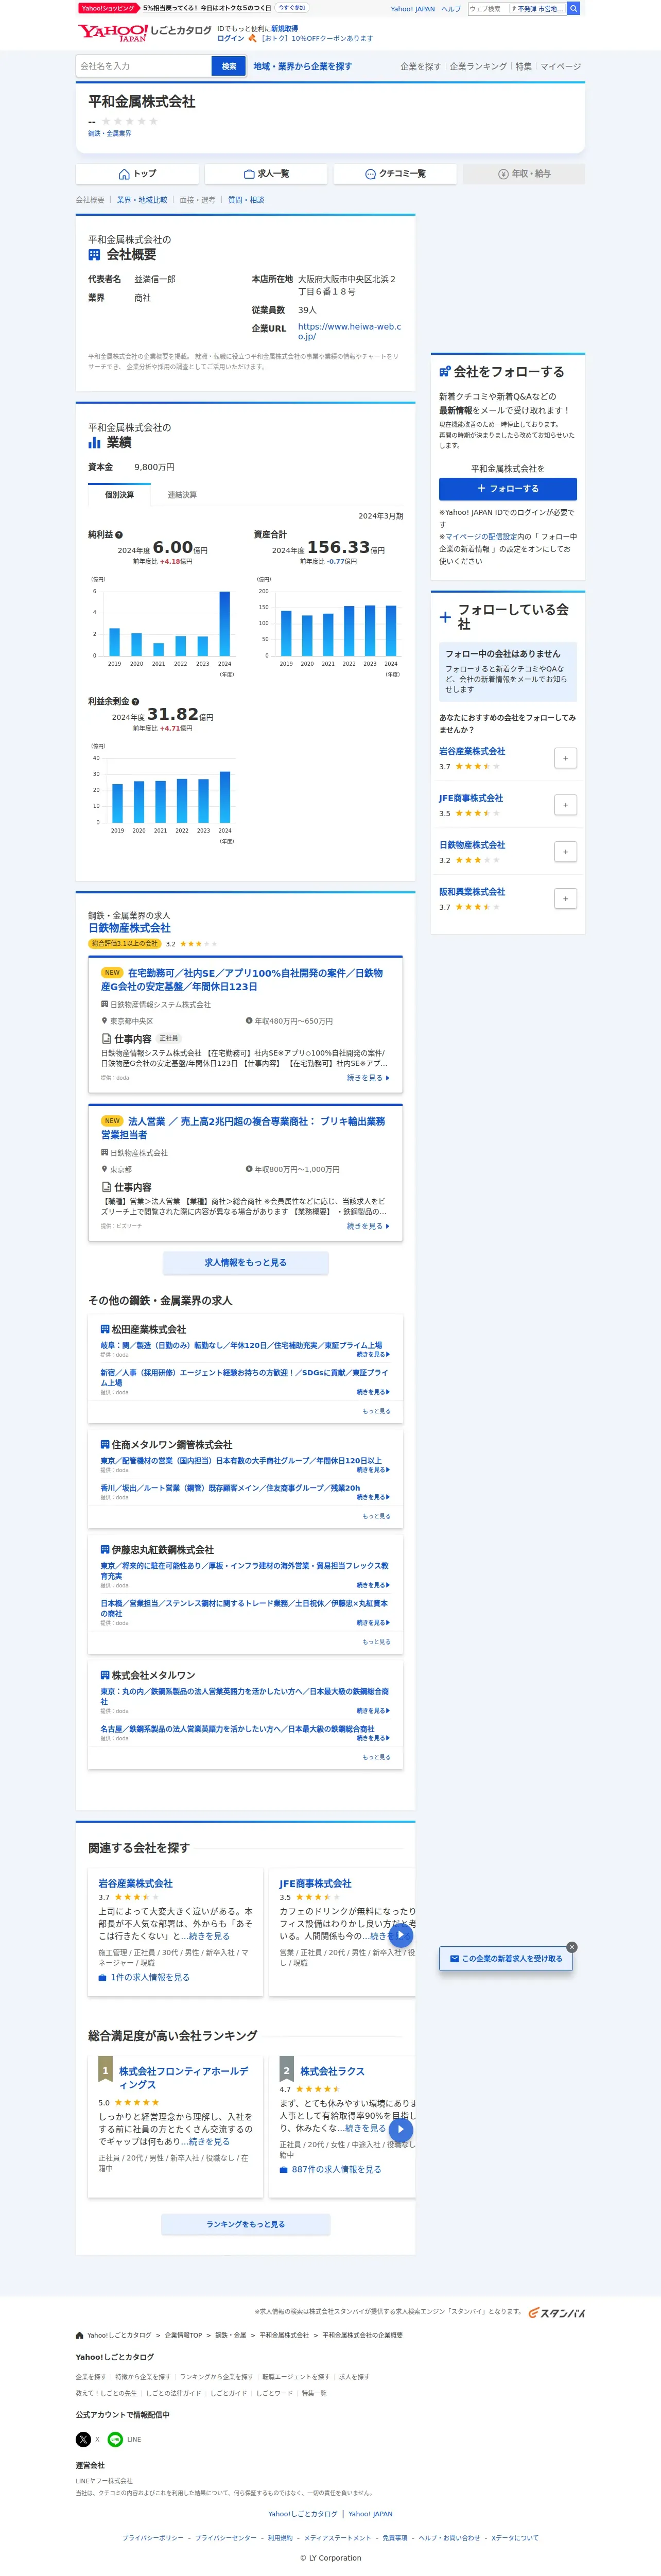Click the 新規取得 link in header
This screenshot has width=661, height=2576.
tap(284, 29)
